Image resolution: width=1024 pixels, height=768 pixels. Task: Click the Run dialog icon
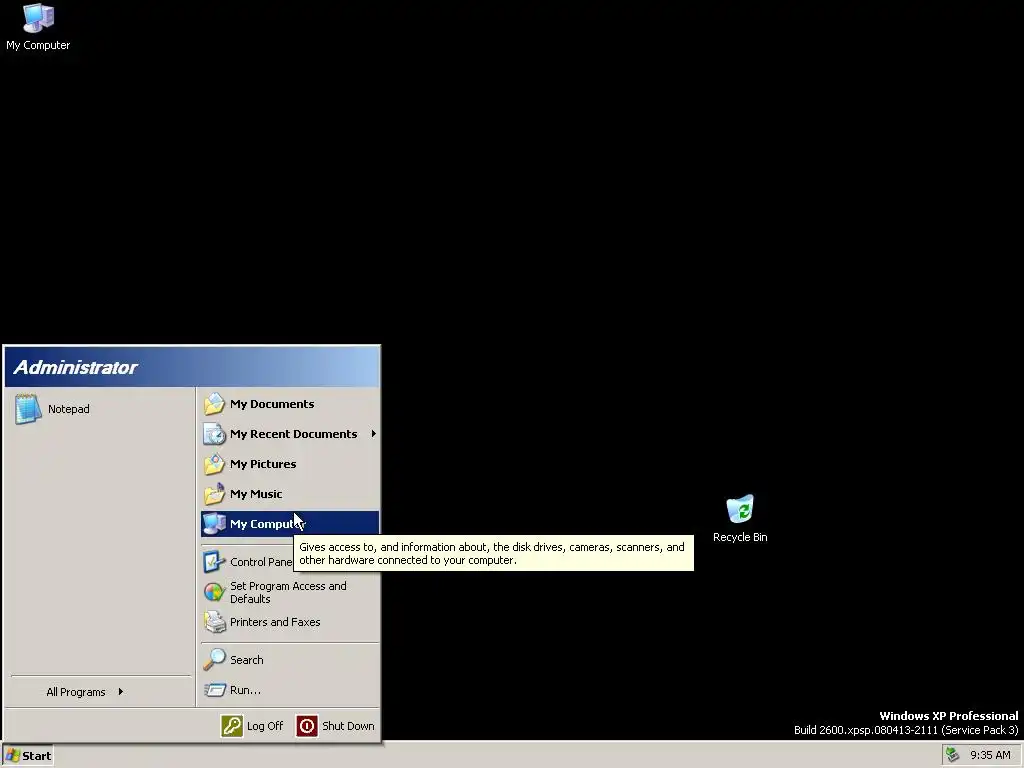pos(214,690)
